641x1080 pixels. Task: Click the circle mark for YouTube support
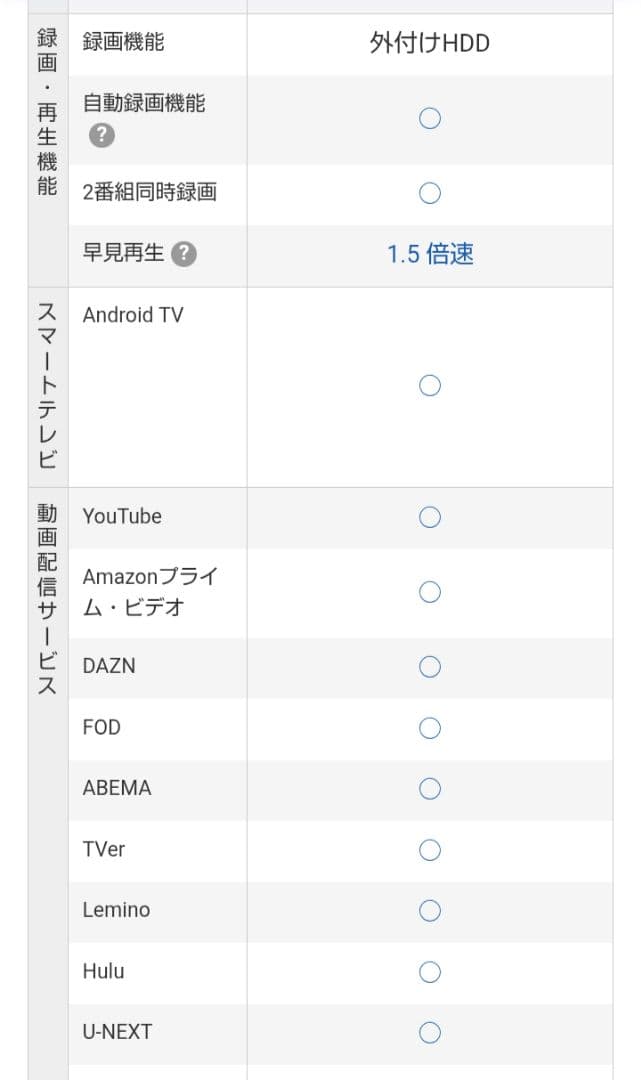point(429,517)
